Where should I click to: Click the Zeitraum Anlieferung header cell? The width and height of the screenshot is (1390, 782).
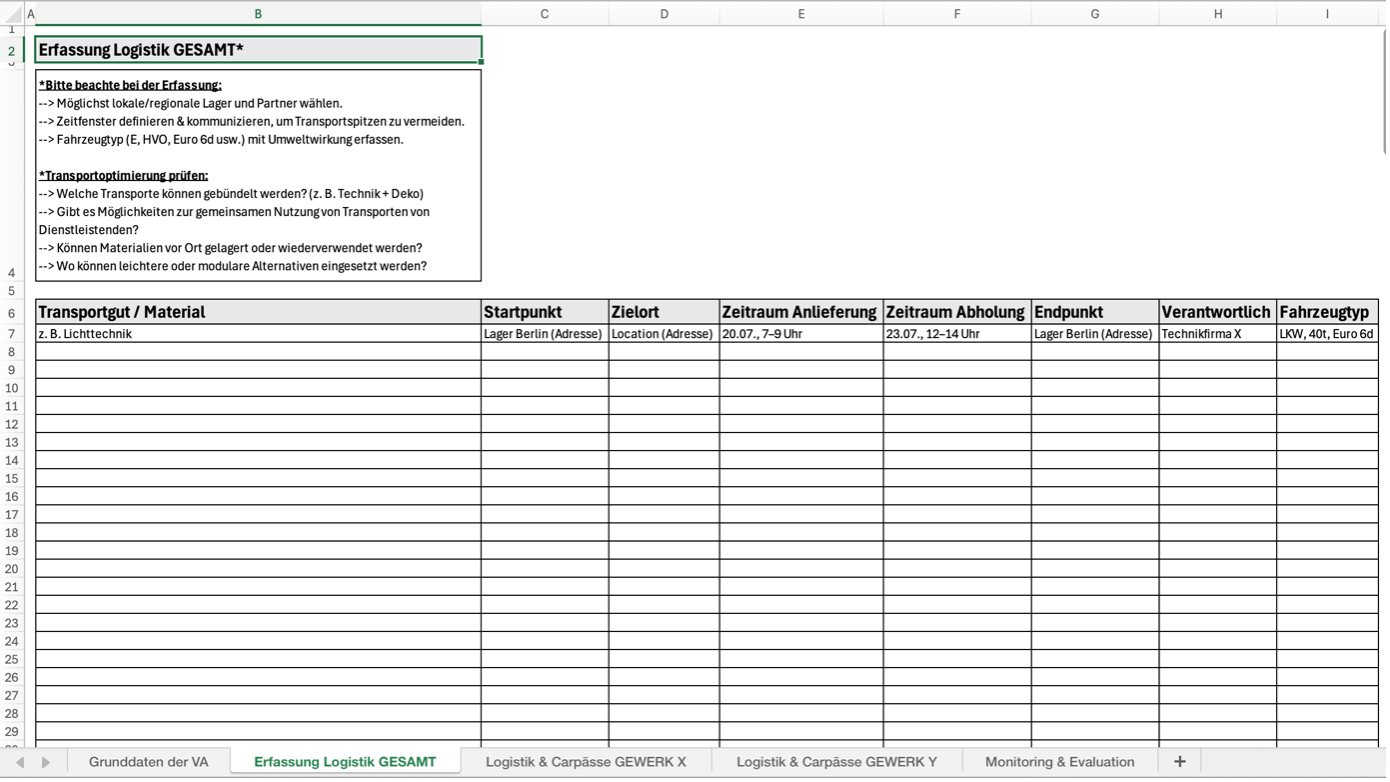[x=801, y=312]
